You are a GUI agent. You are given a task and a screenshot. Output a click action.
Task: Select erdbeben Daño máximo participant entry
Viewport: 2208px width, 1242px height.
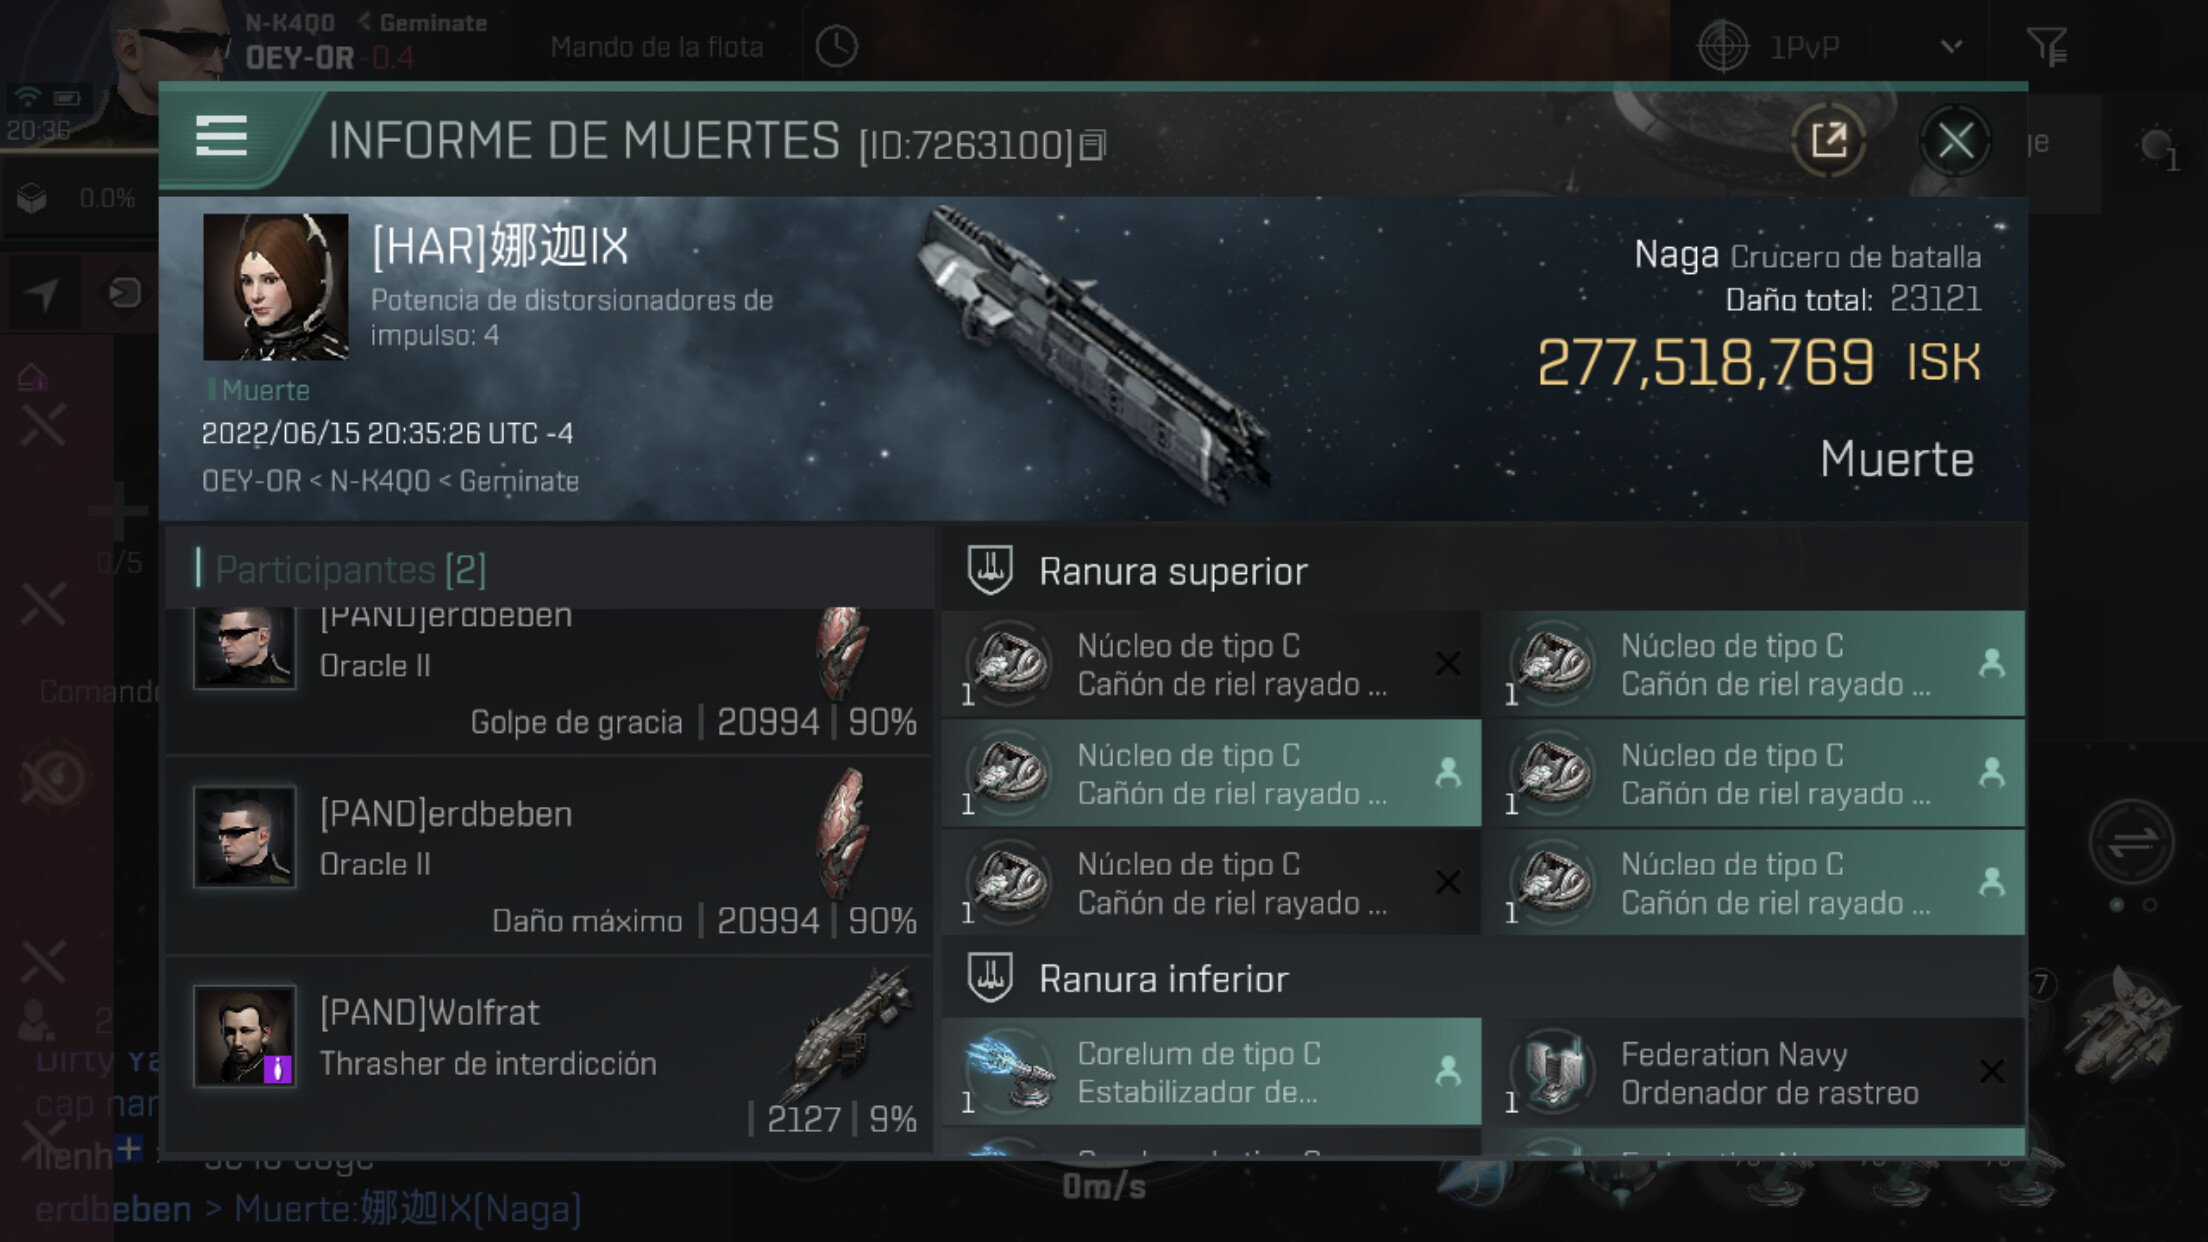click(550, 856)
